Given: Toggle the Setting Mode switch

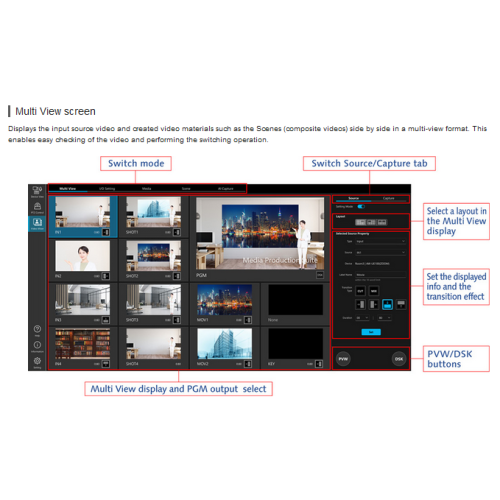Looking at the screenshot, I should point(361,207).
